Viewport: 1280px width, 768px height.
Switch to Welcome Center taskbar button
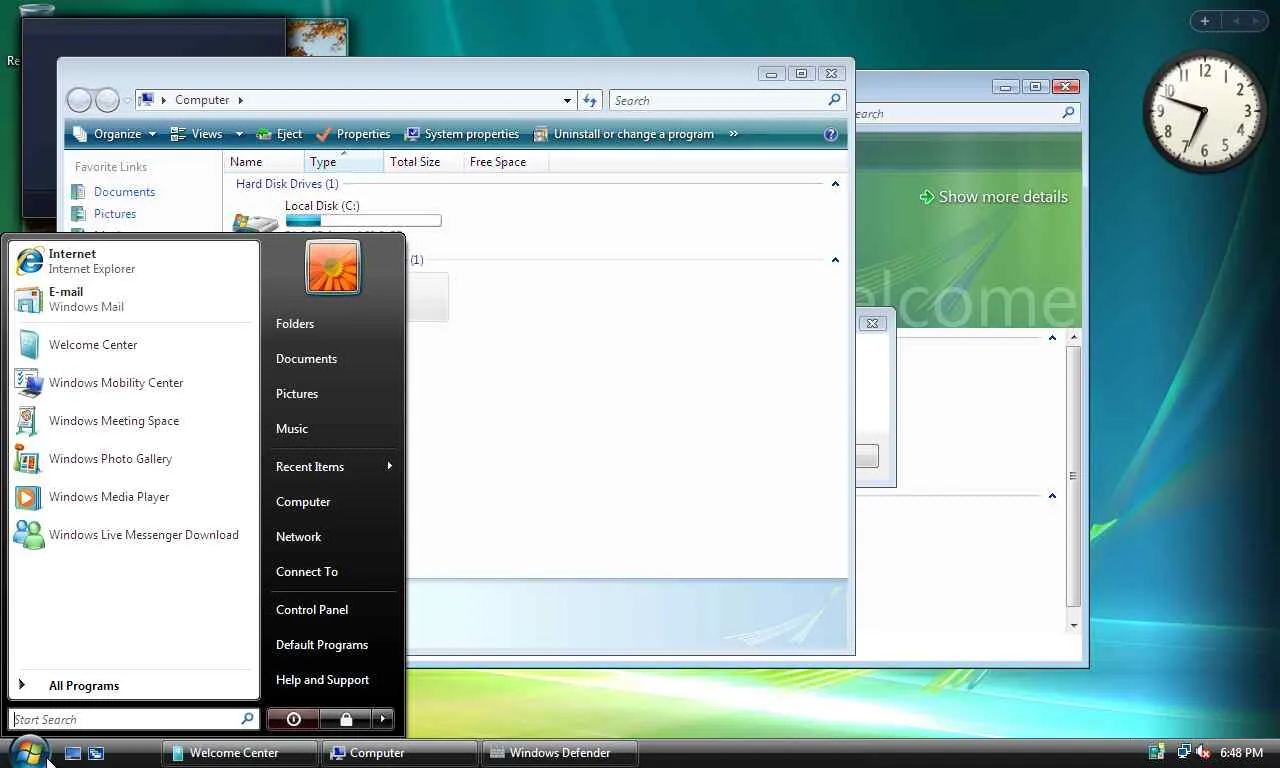[240, 753]
